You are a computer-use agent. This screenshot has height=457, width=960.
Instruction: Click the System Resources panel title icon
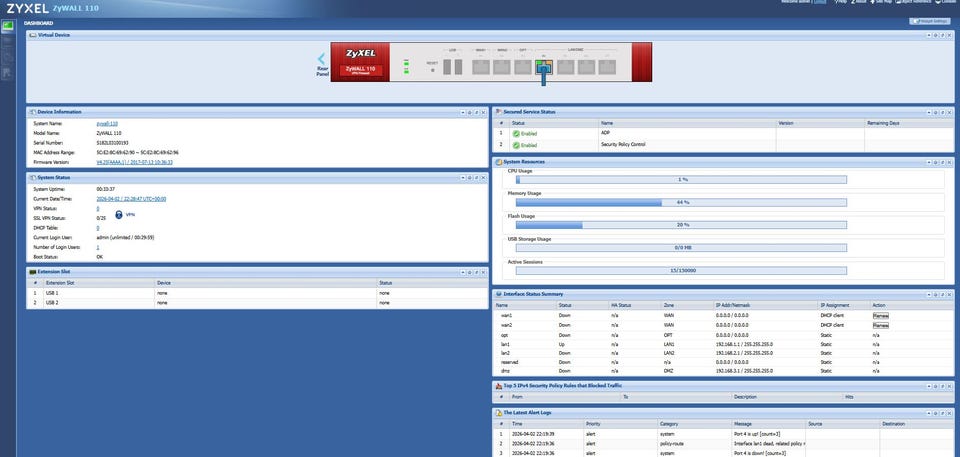point(498,162)
